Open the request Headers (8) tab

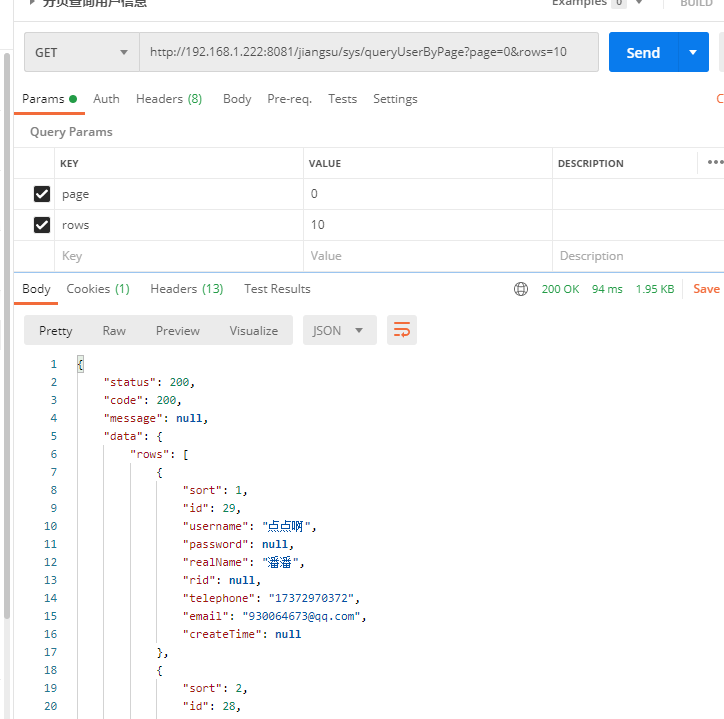pyautogui.click(x=169, y=99)
